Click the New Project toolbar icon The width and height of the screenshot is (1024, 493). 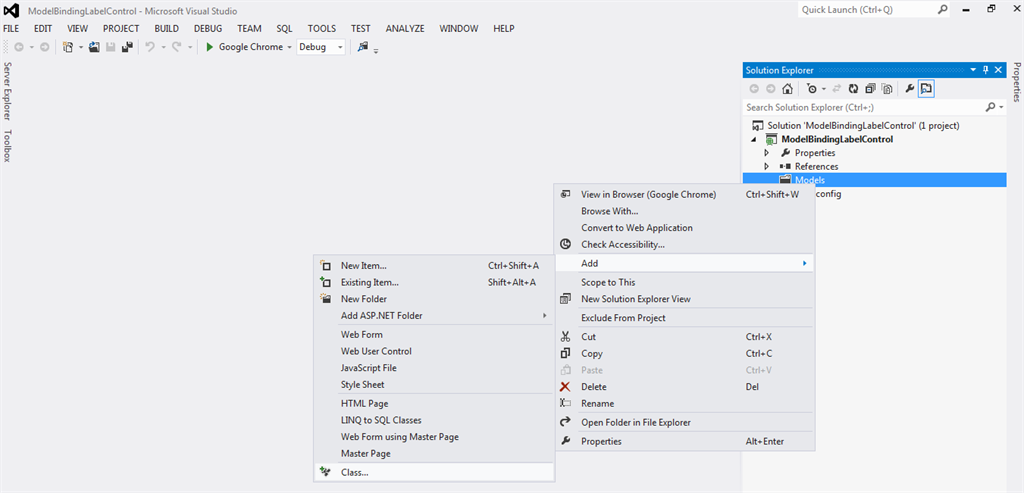pyautogui.click(x=69, y=47)
